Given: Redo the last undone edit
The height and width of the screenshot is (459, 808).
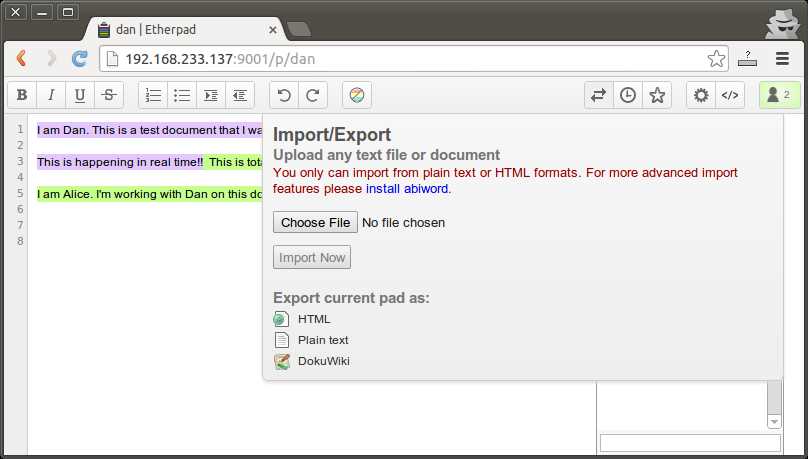Looking at the screenshot, I should (x=313, y=95).
